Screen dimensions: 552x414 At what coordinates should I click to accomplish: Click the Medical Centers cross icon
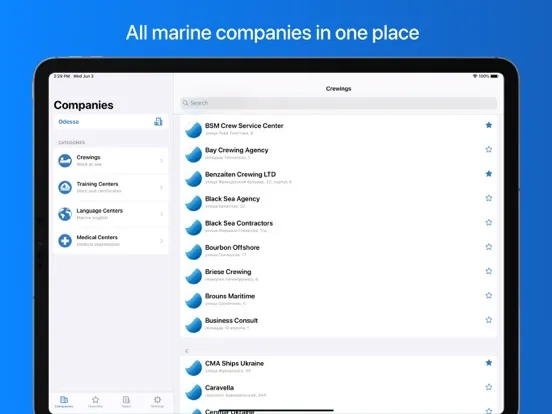65,241
